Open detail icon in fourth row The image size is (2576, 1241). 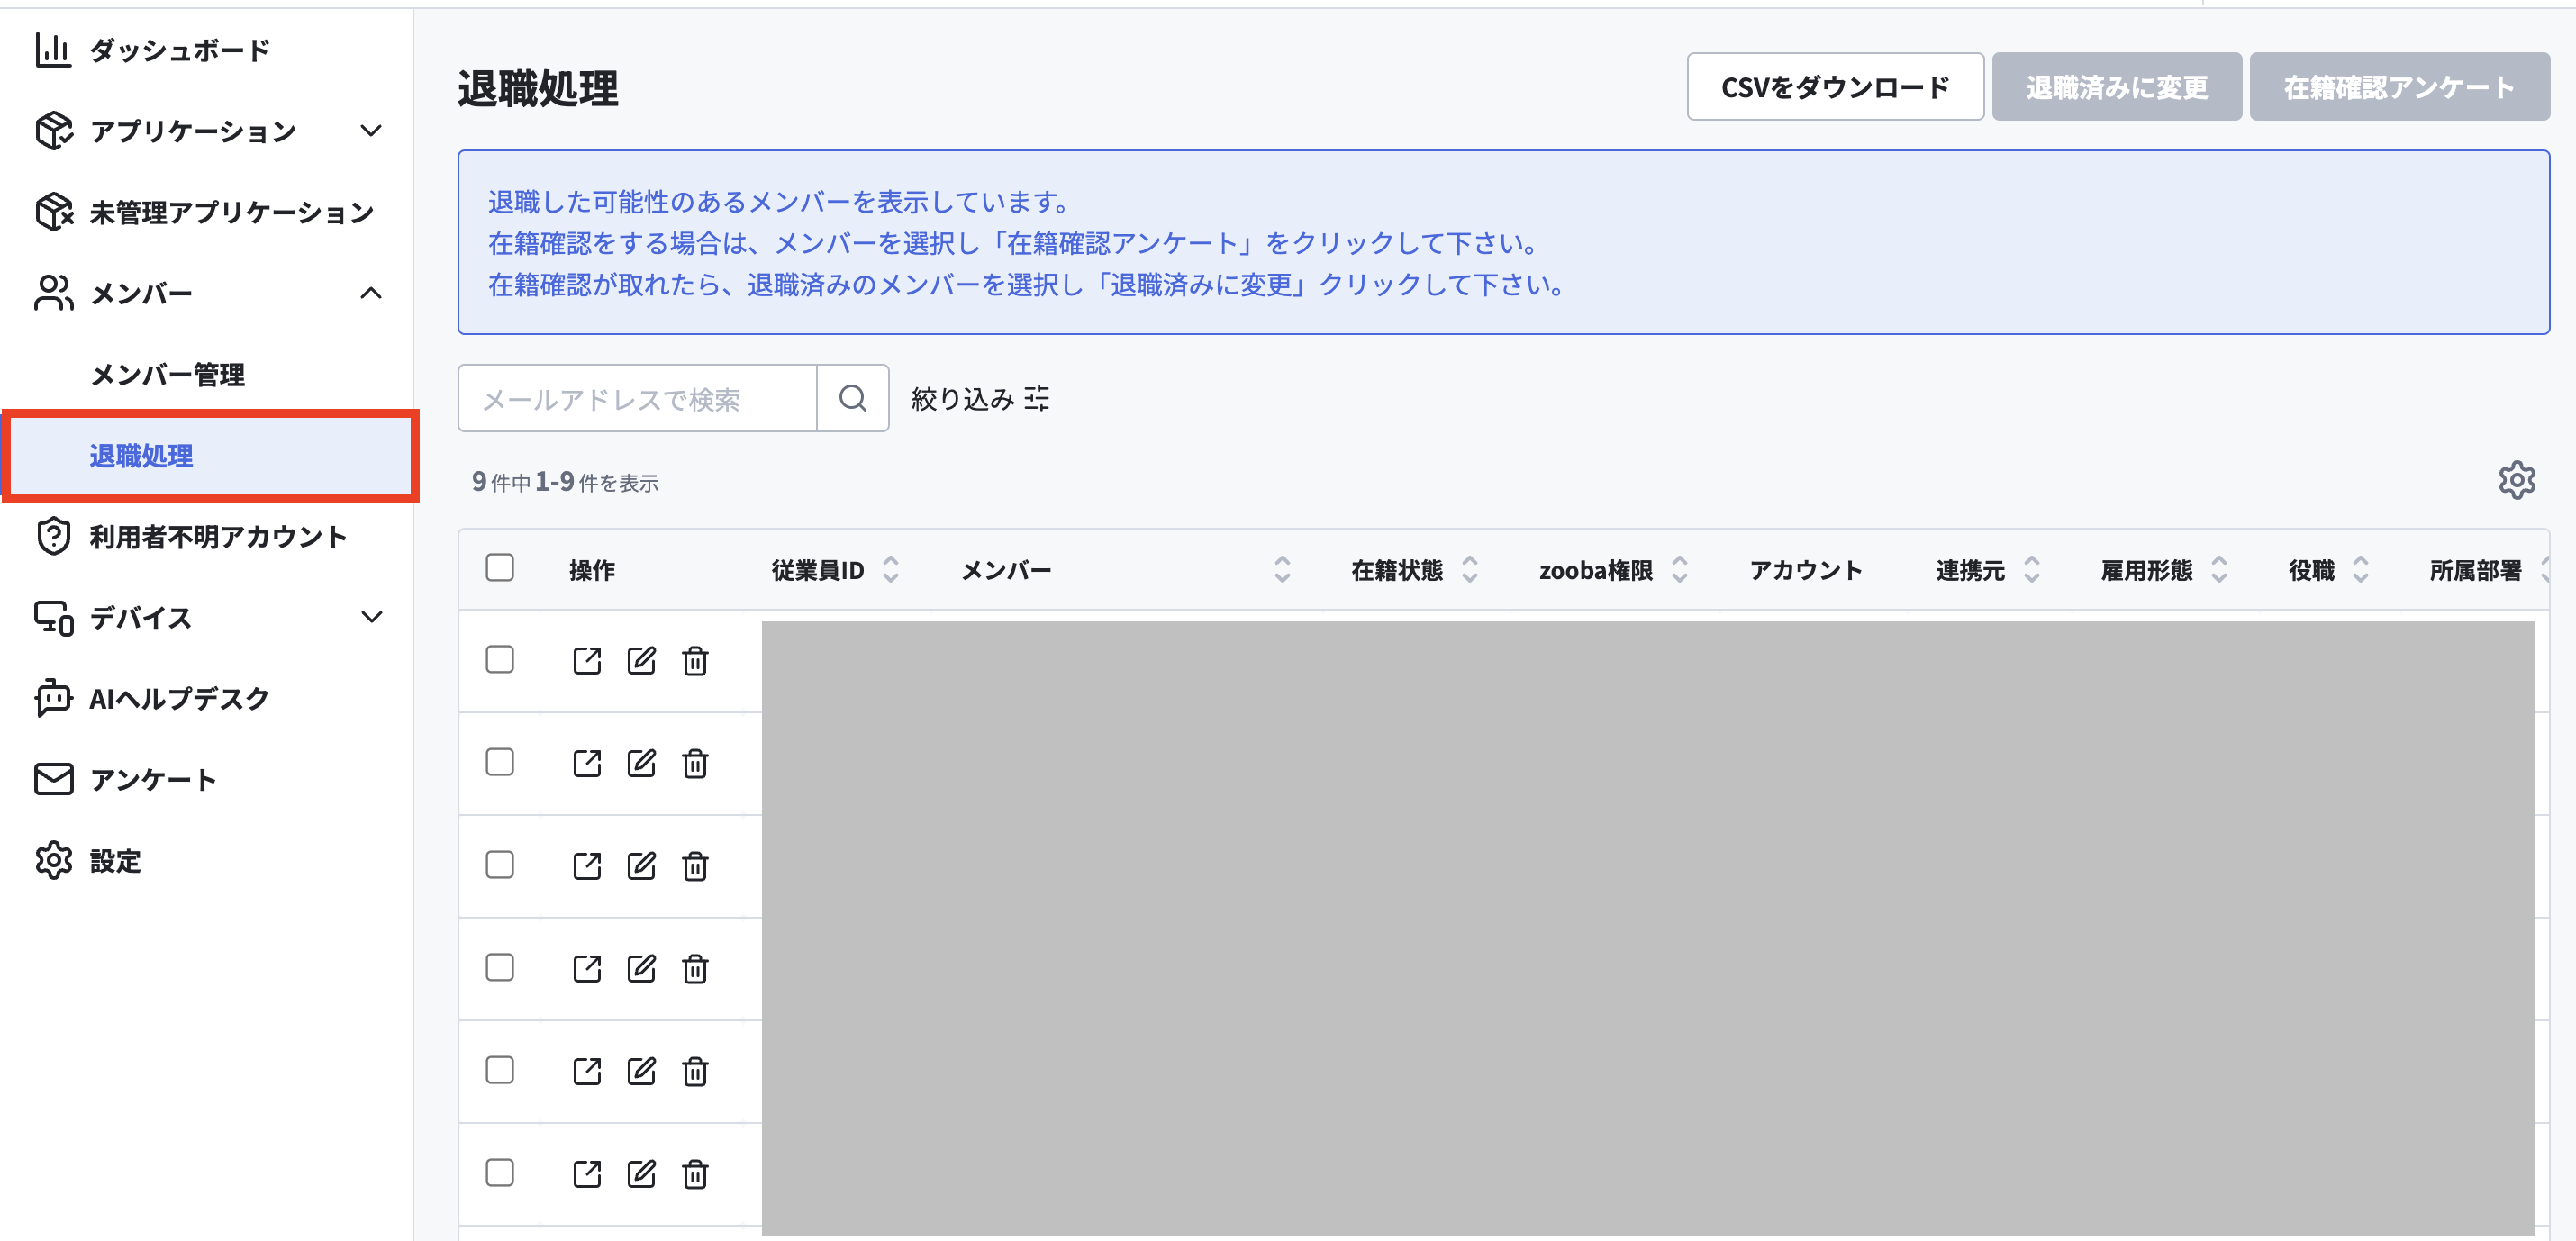(587, 969)
